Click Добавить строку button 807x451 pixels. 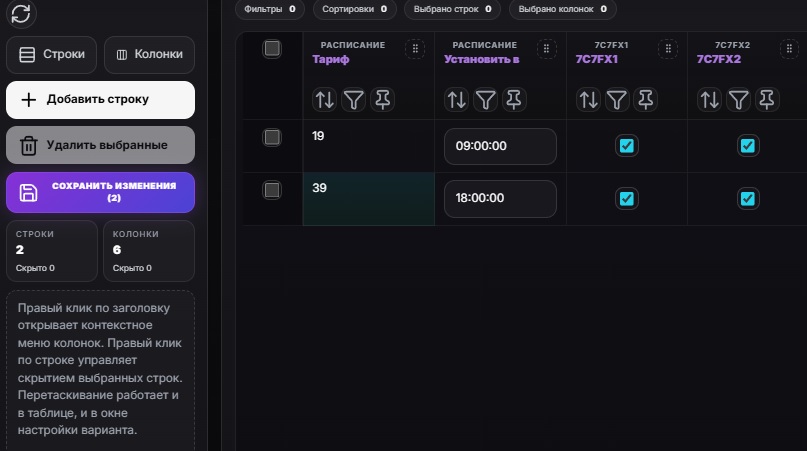pos(100,99)
